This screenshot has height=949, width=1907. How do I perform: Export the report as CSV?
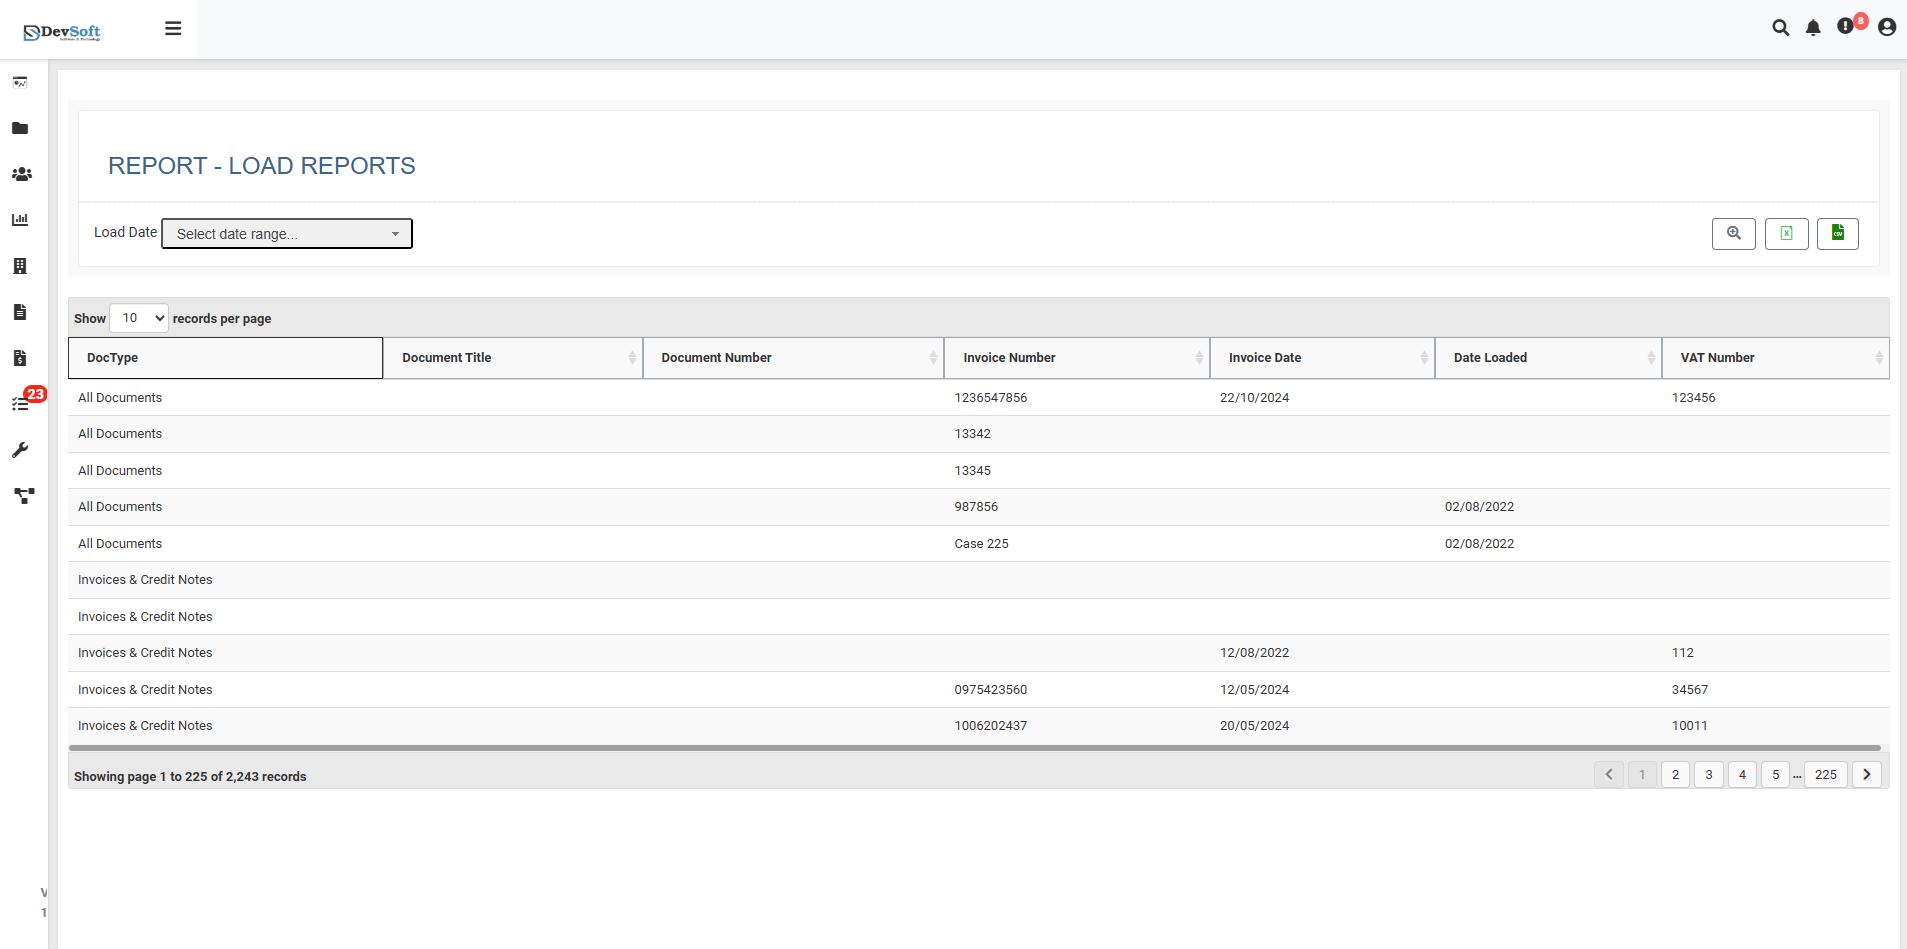(1837, 233)
